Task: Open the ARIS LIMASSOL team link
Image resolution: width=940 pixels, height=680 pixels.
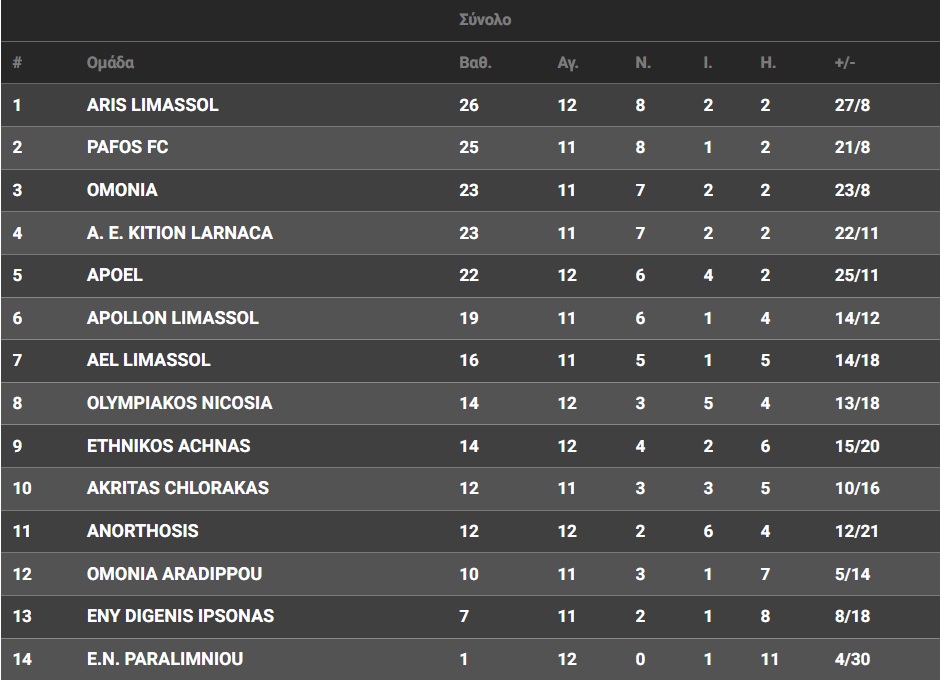Action: pyautogui.click(x=152, y=105)
